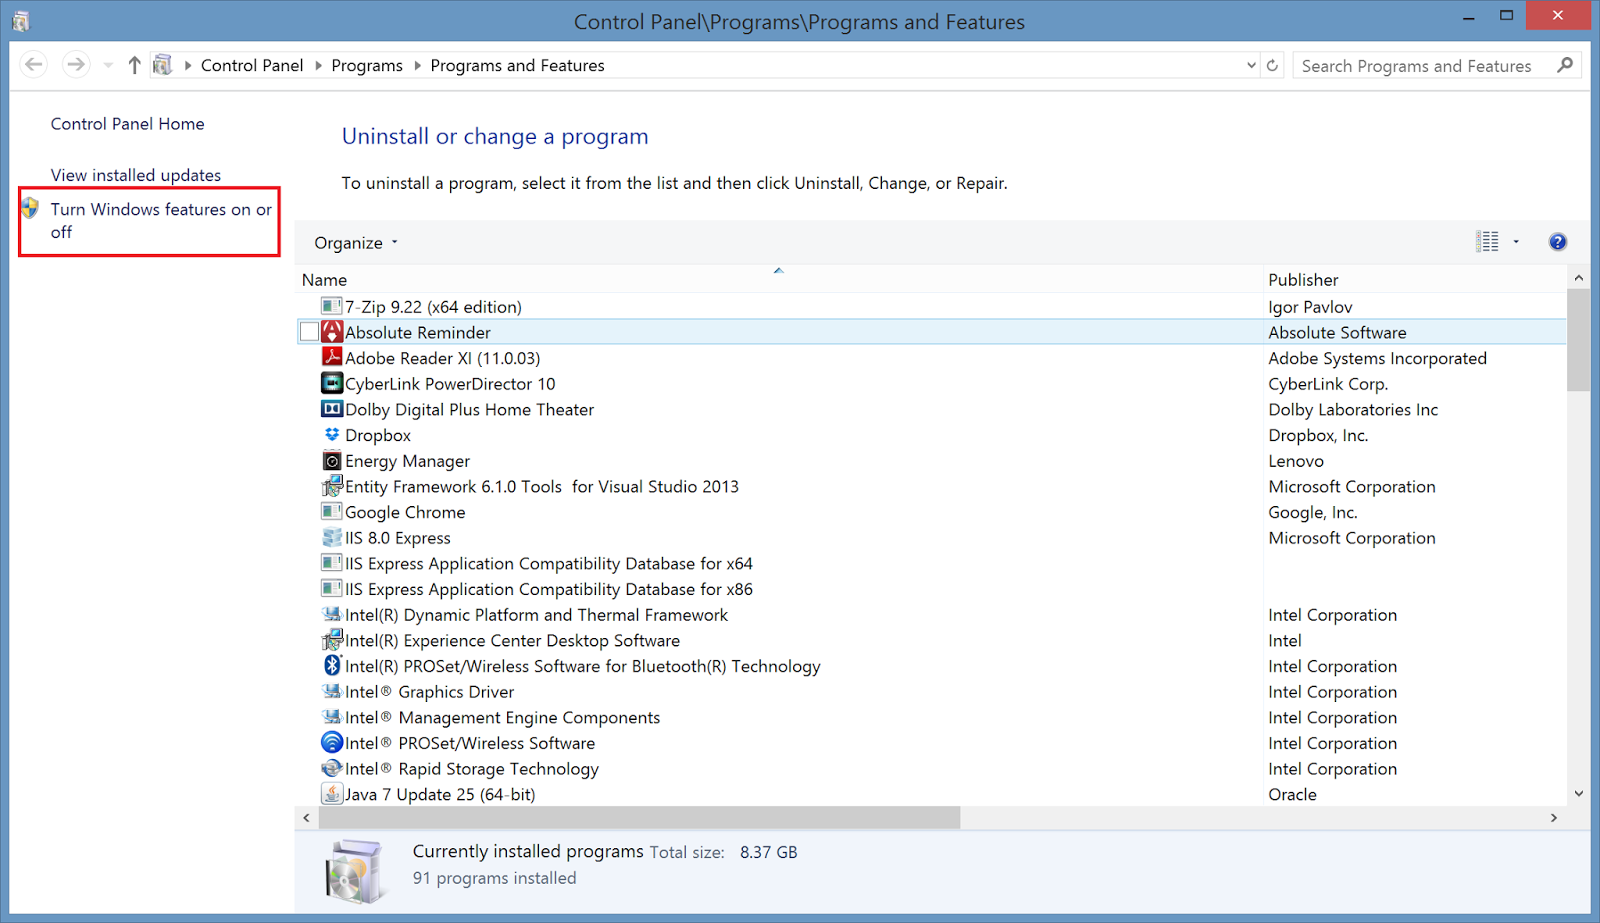Click the scroll down arrow of list
Screen dimensions: 1600x923
click(1578, 794)
